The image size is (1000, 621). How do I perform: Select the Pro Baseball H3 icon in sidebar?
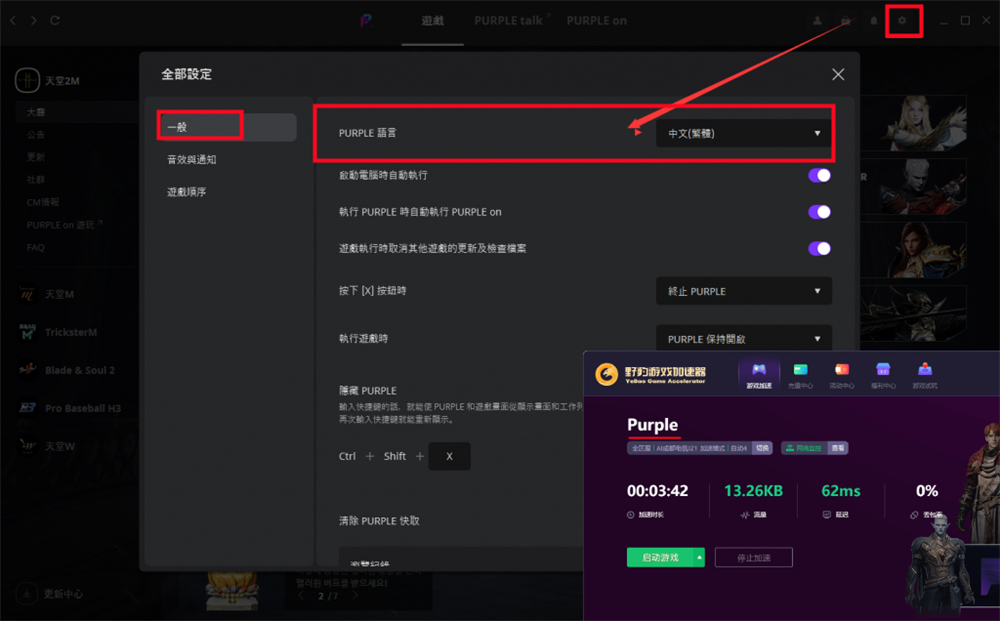27,408
